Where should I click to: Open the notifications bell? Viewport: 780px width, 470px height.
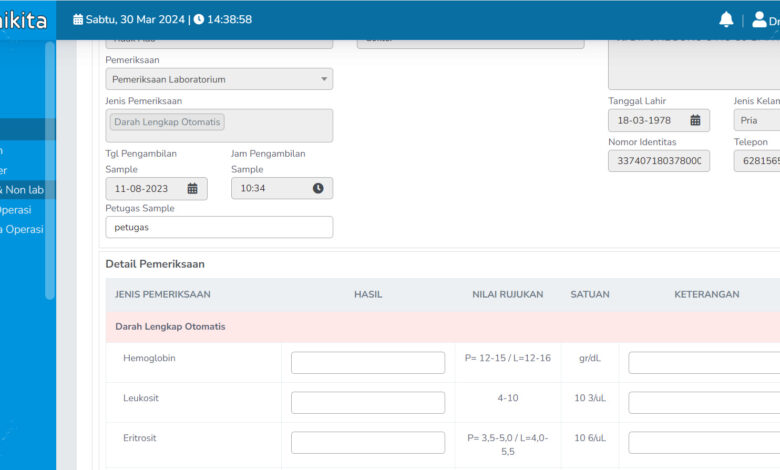(x=726, y=19)
